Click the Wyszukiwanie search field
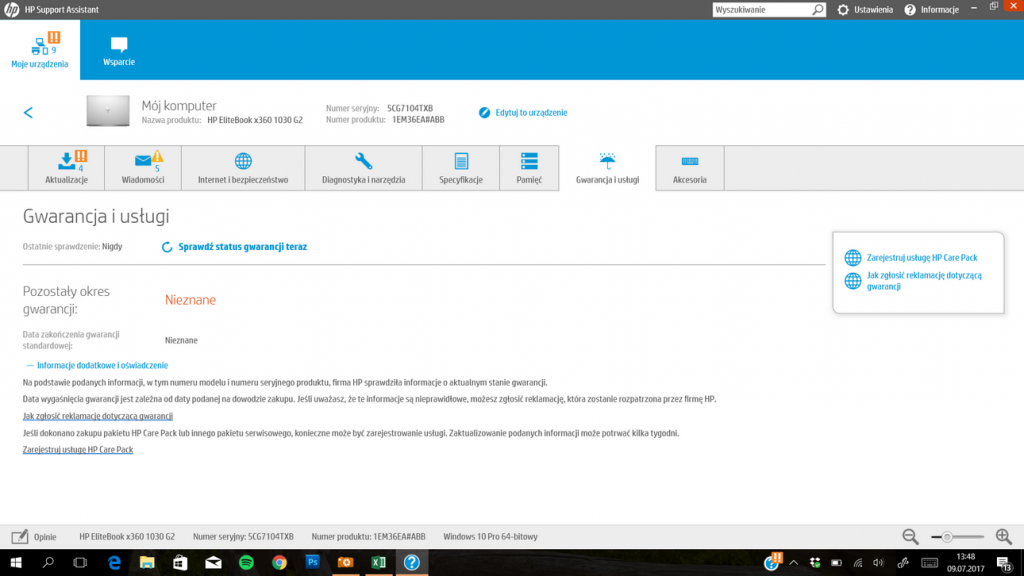The width and height of the screenshot is (1024, 576). tap(760, 9)
